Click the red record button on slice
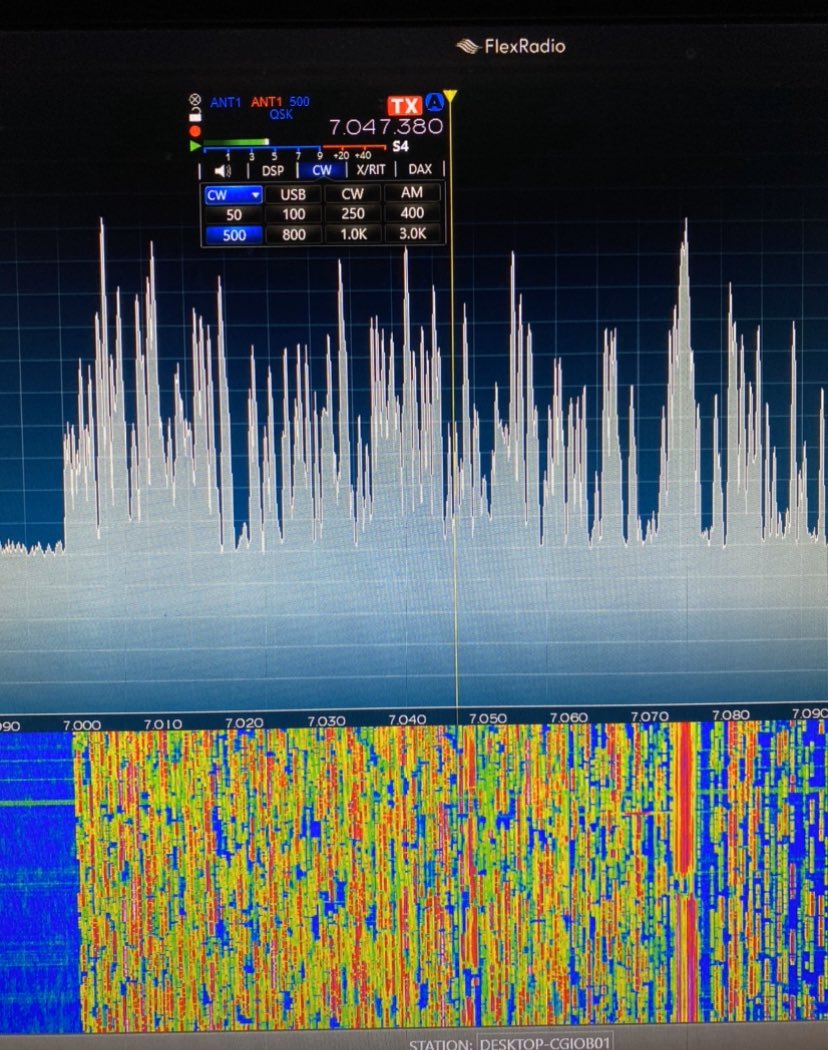The width and height of the screenshot is (828, 1050). pyautogui.click(x=195, y=131)
